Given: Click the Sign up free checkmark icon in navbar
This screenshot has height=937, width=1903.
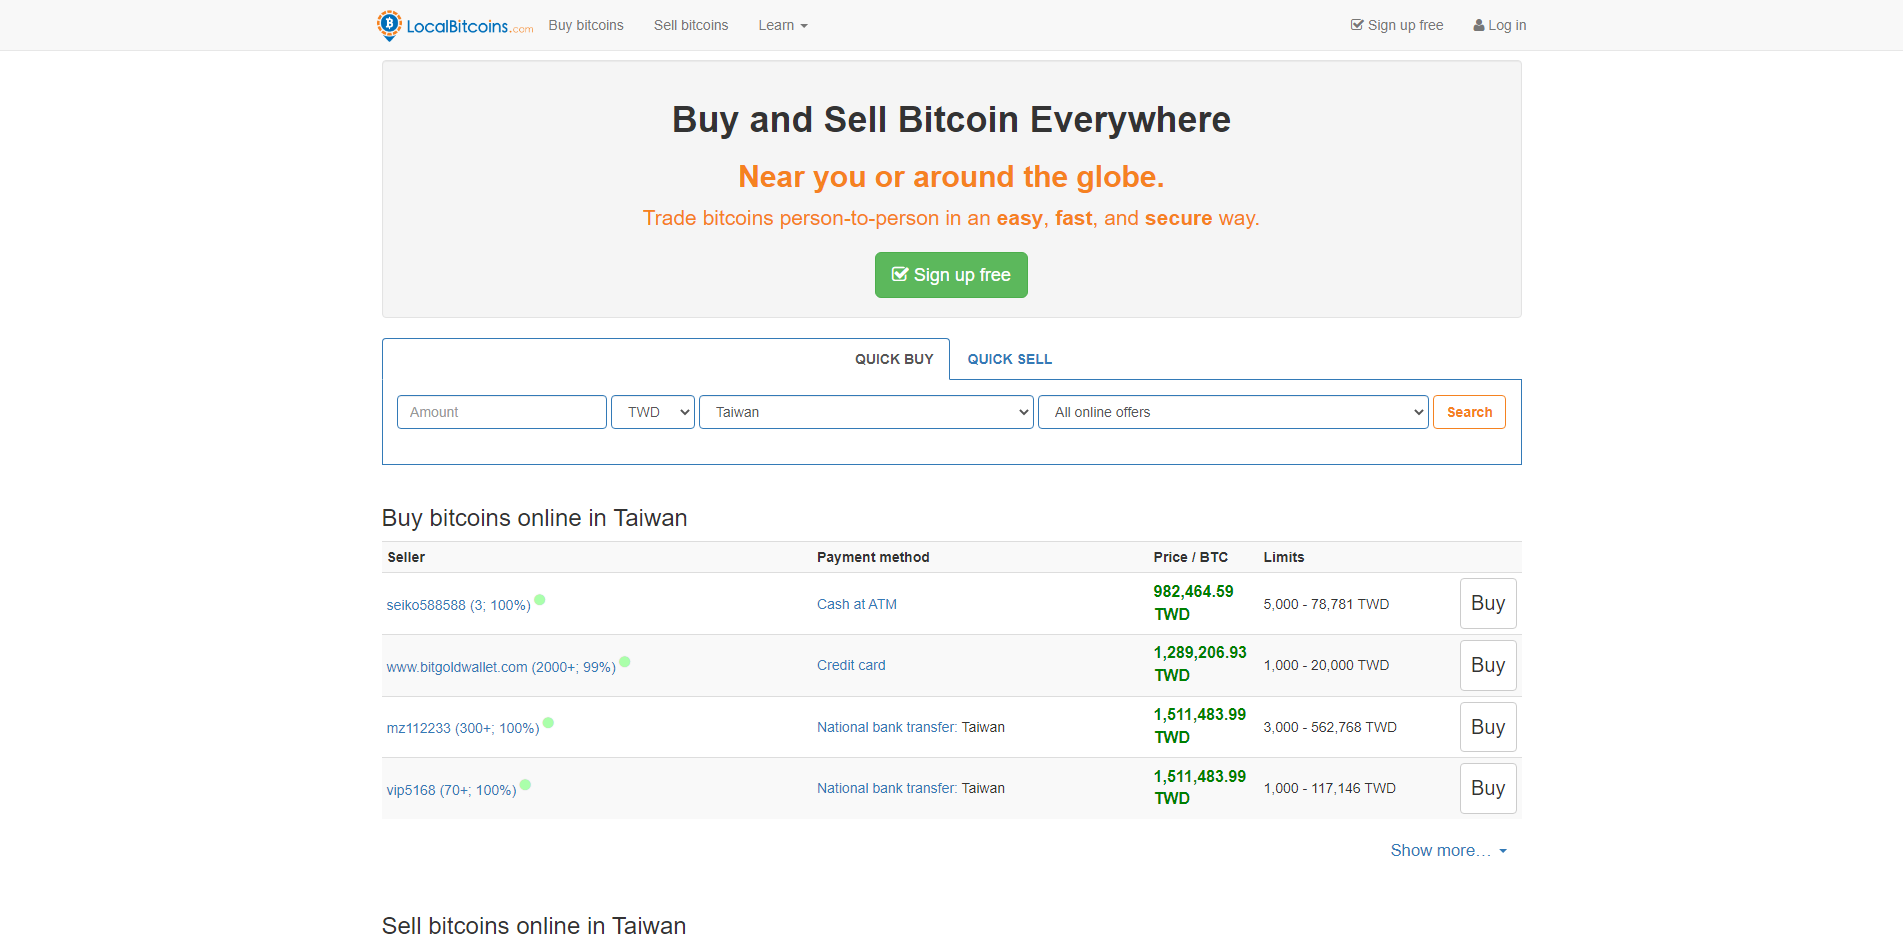Looking at the screenshot, I should (1357, 25).
